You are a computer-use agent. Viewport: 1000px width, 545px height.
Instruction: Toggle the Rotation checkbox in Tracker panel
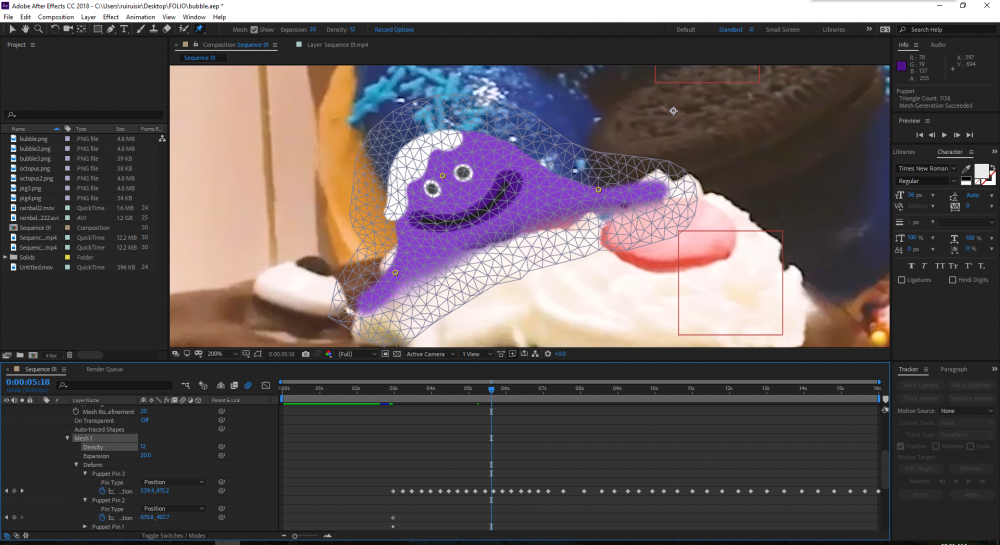[936, 446]
